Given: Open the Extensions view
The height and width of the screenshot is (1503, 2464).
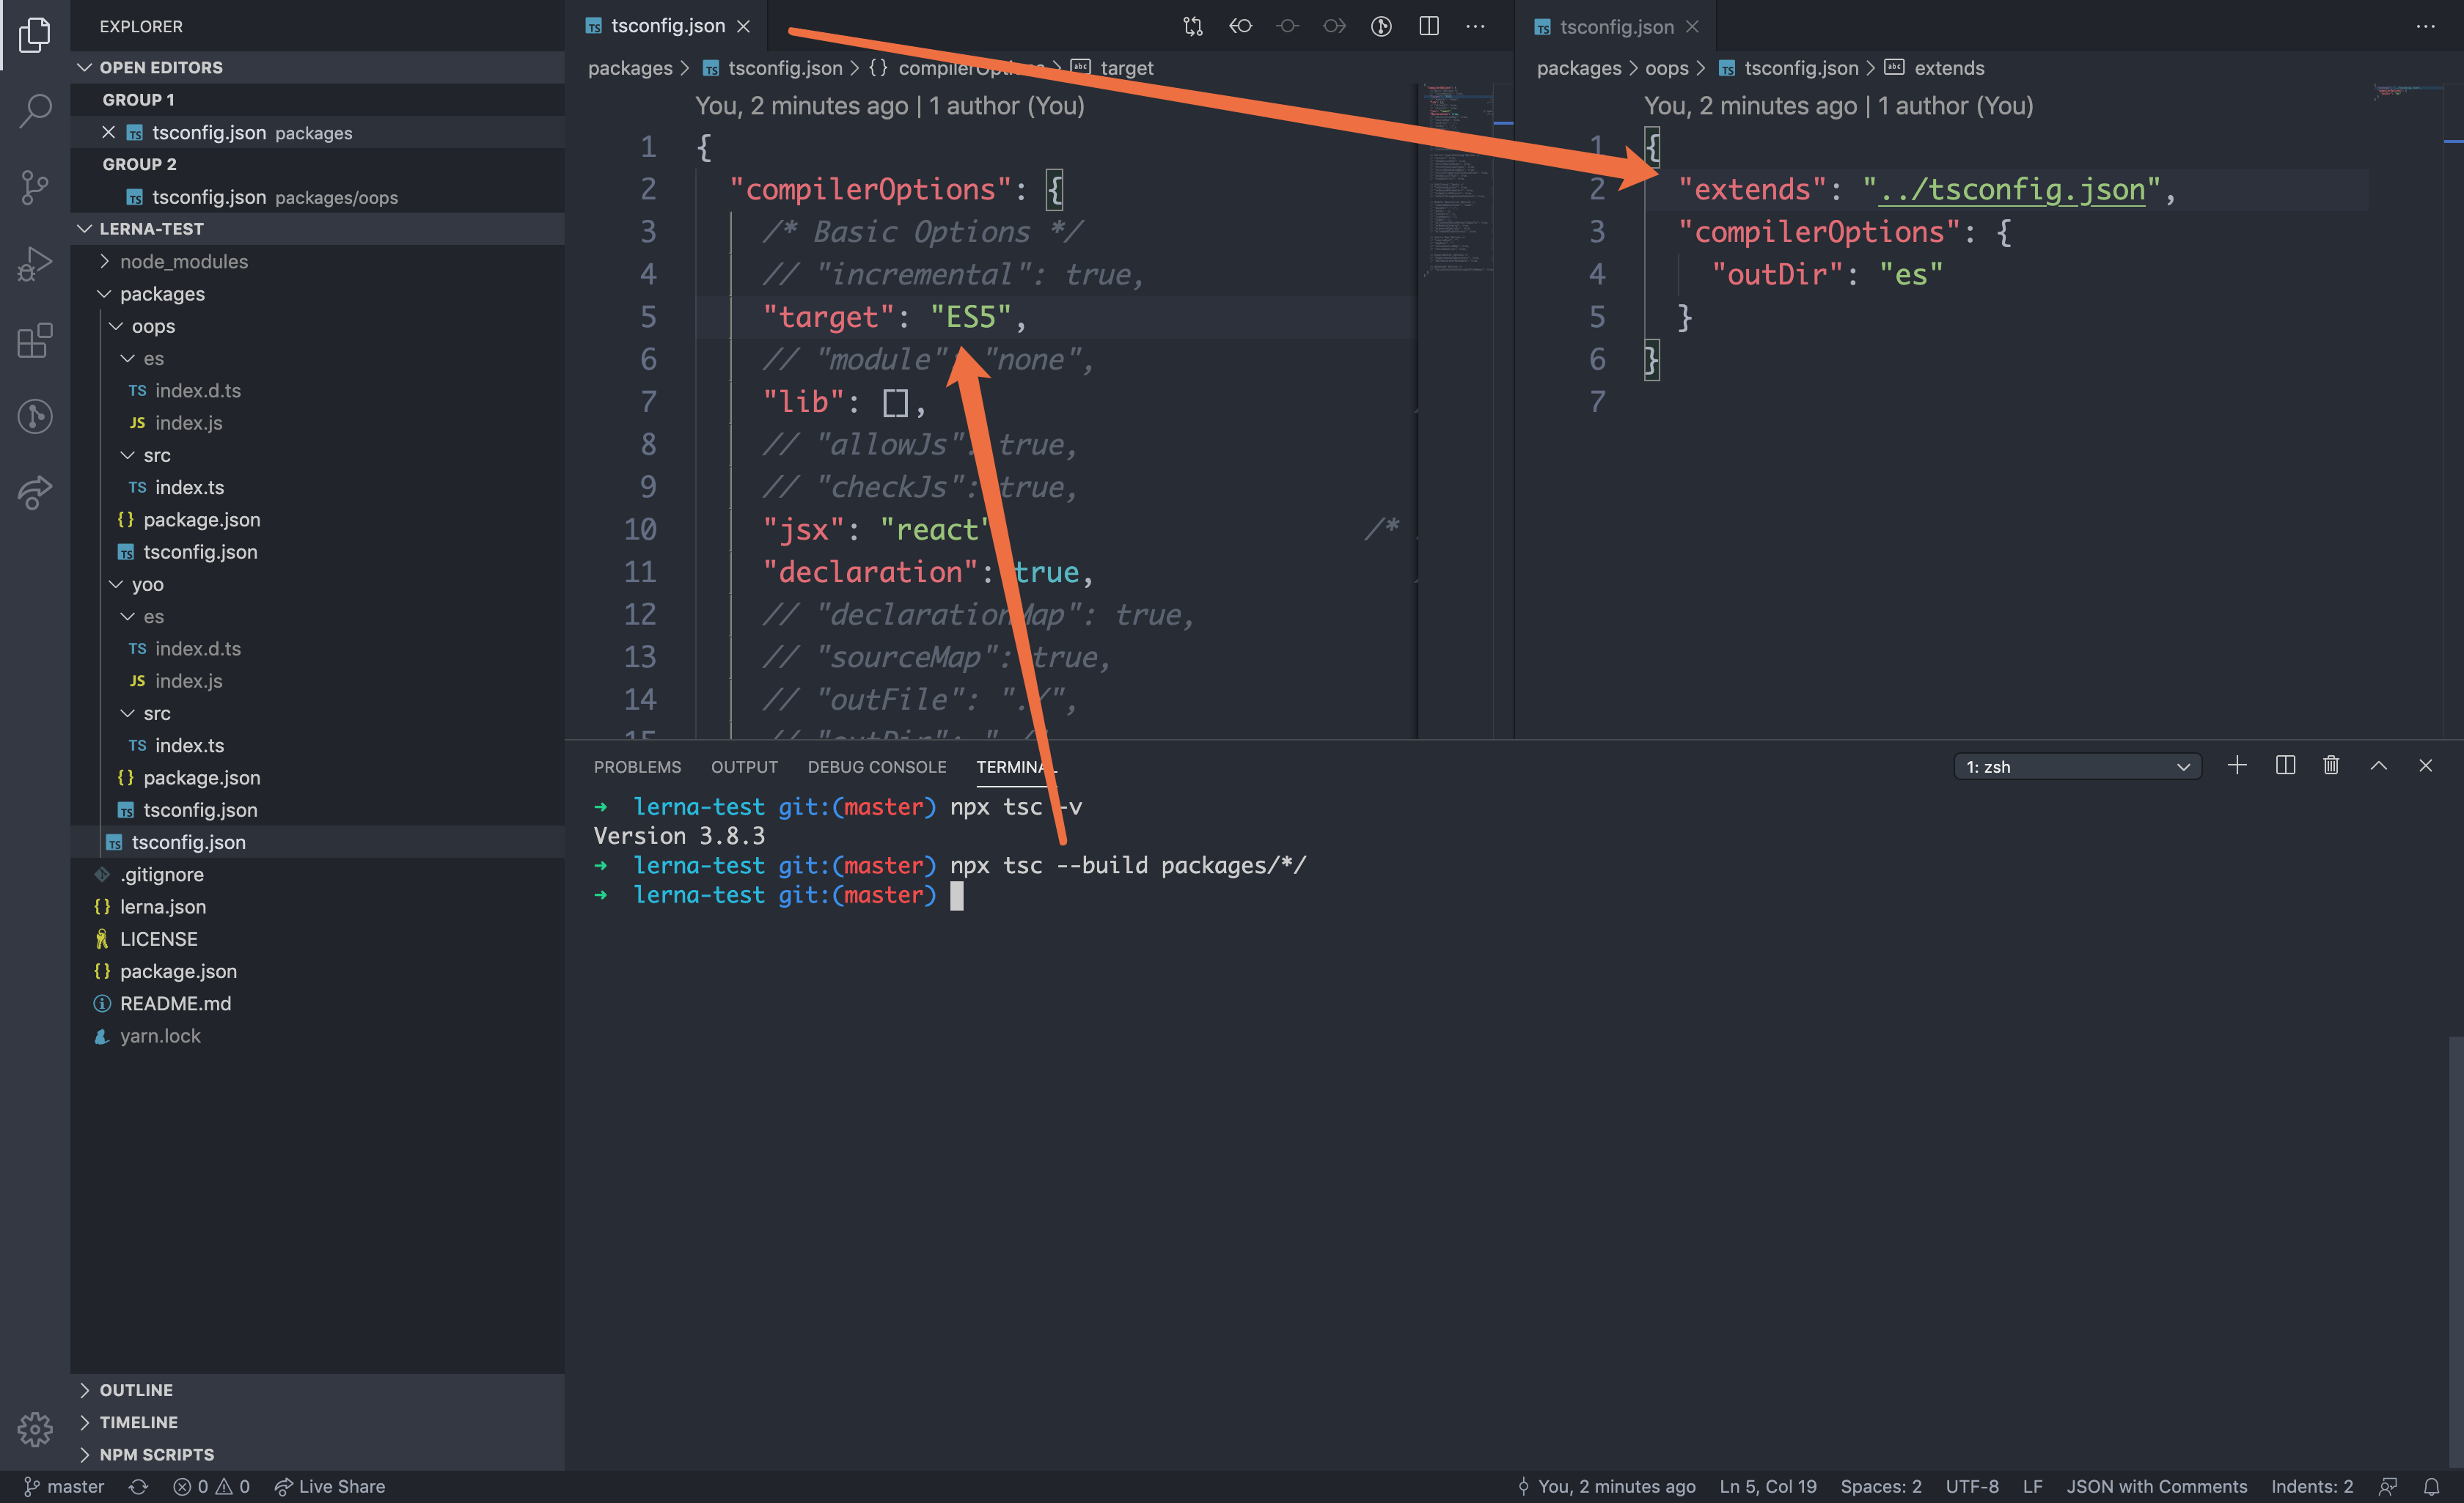Looking at the screenshot, I should [35, 340].
